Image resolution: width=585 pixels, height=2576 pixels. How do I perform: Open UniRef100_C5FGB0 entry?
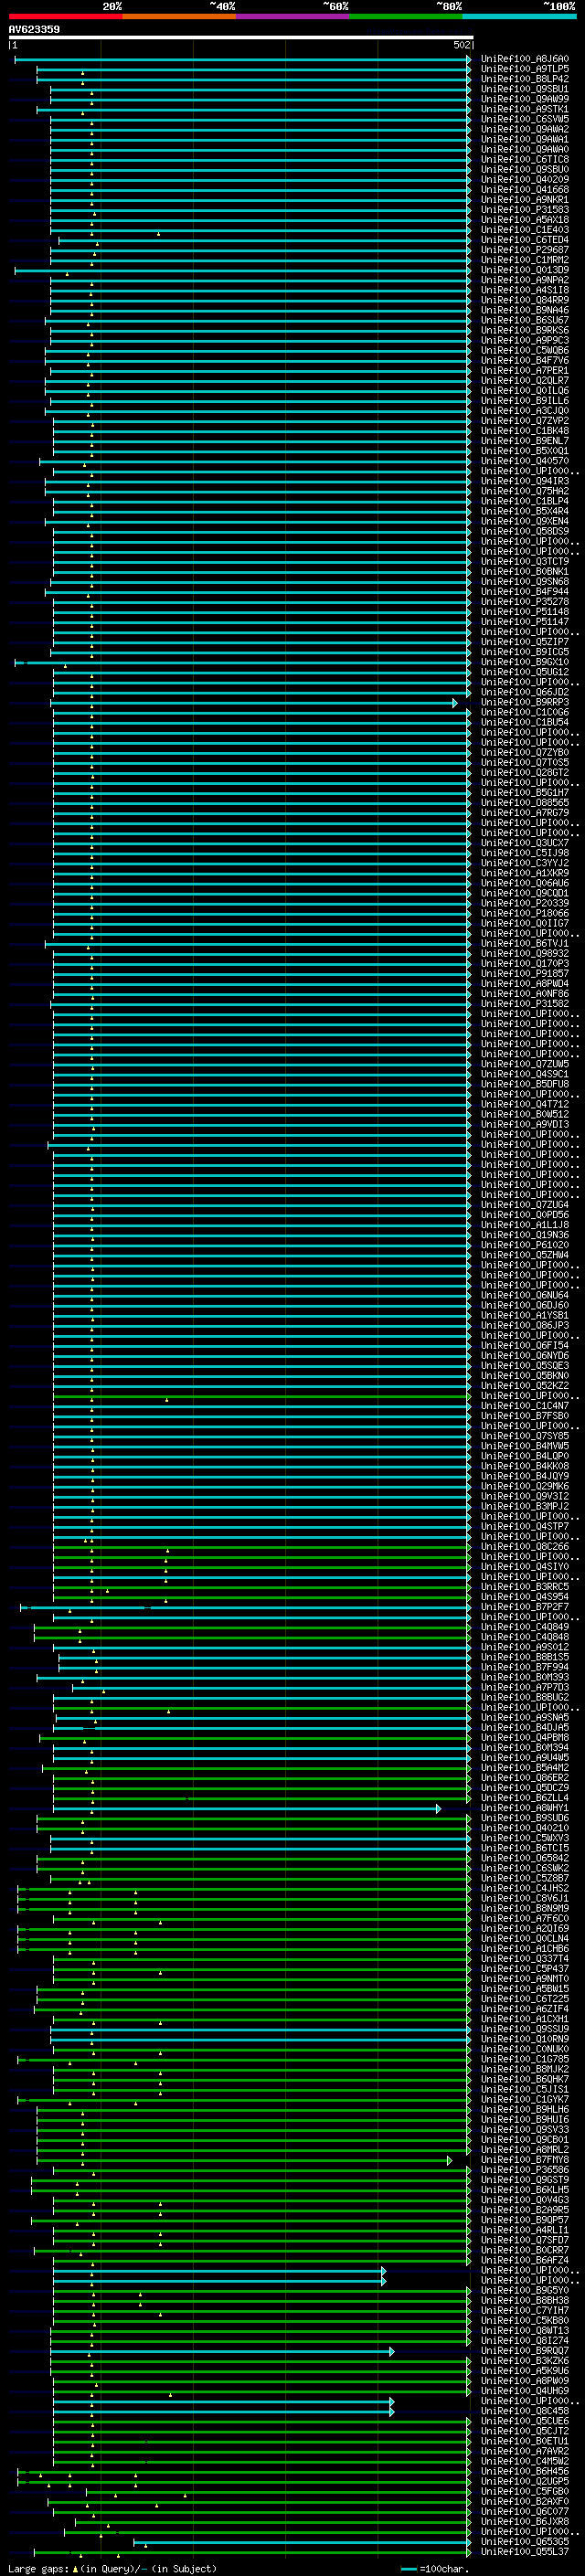(x=525, y=2491)
